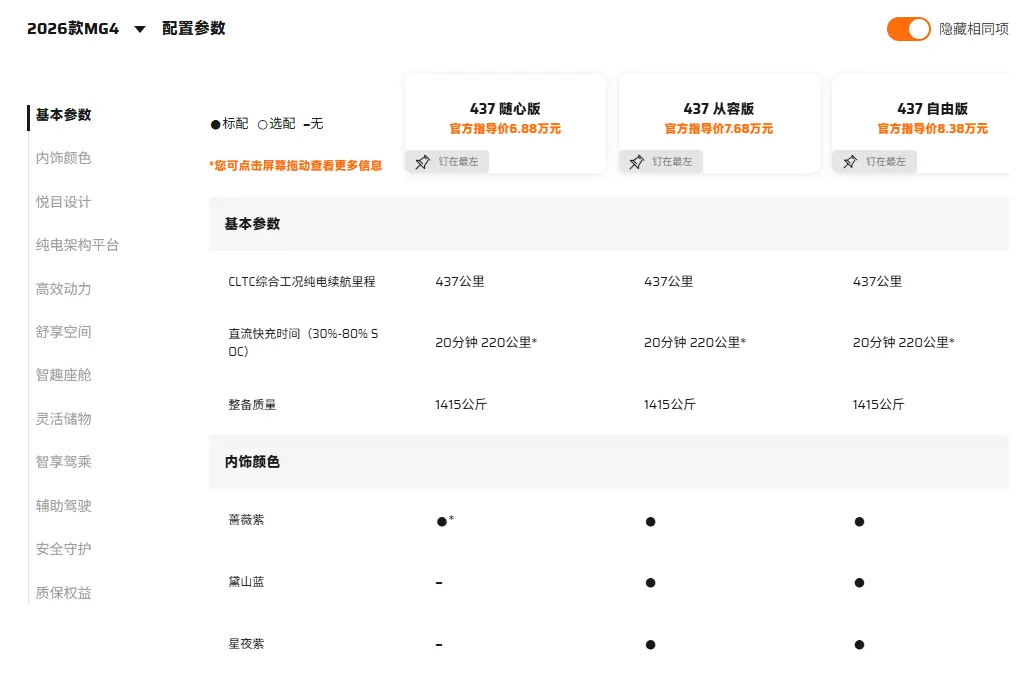Image resolution: width=1027 pixels, height=673 pixels.
Task: Click 钉在最左 button for 437 从容版
Action: click(661, 162)
